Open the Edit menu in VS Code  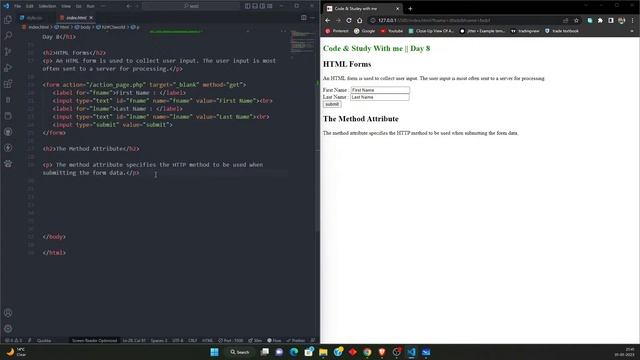pyautogui.click(x=30, y=6)
